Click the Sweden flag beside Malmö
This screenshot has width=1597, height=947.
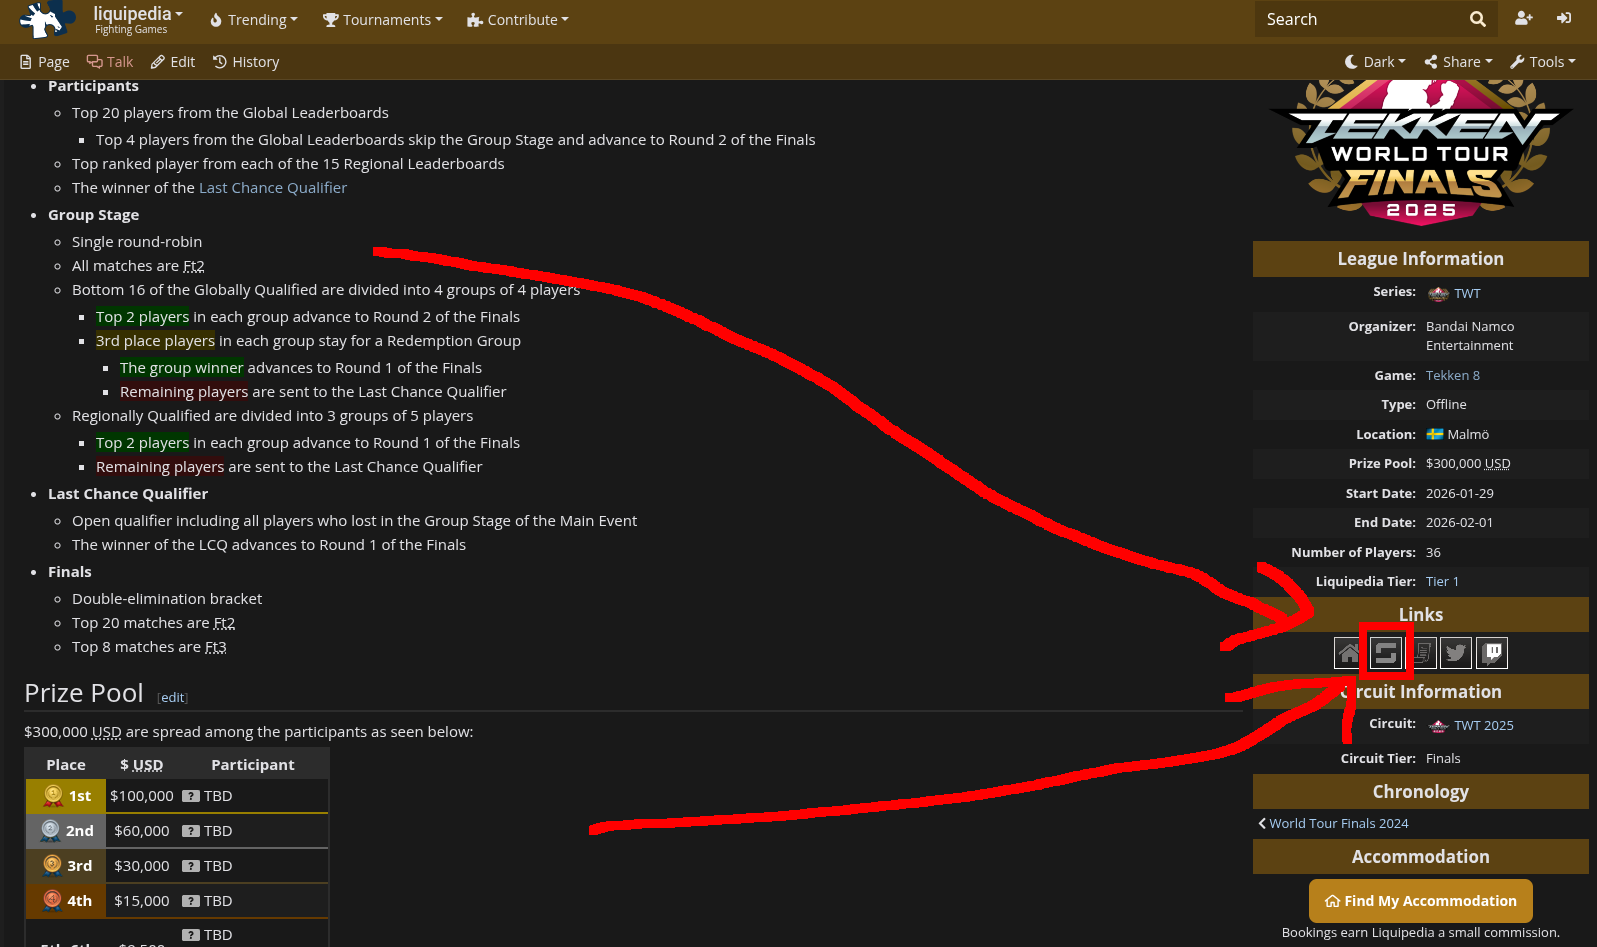click(x=1435, y=434)
